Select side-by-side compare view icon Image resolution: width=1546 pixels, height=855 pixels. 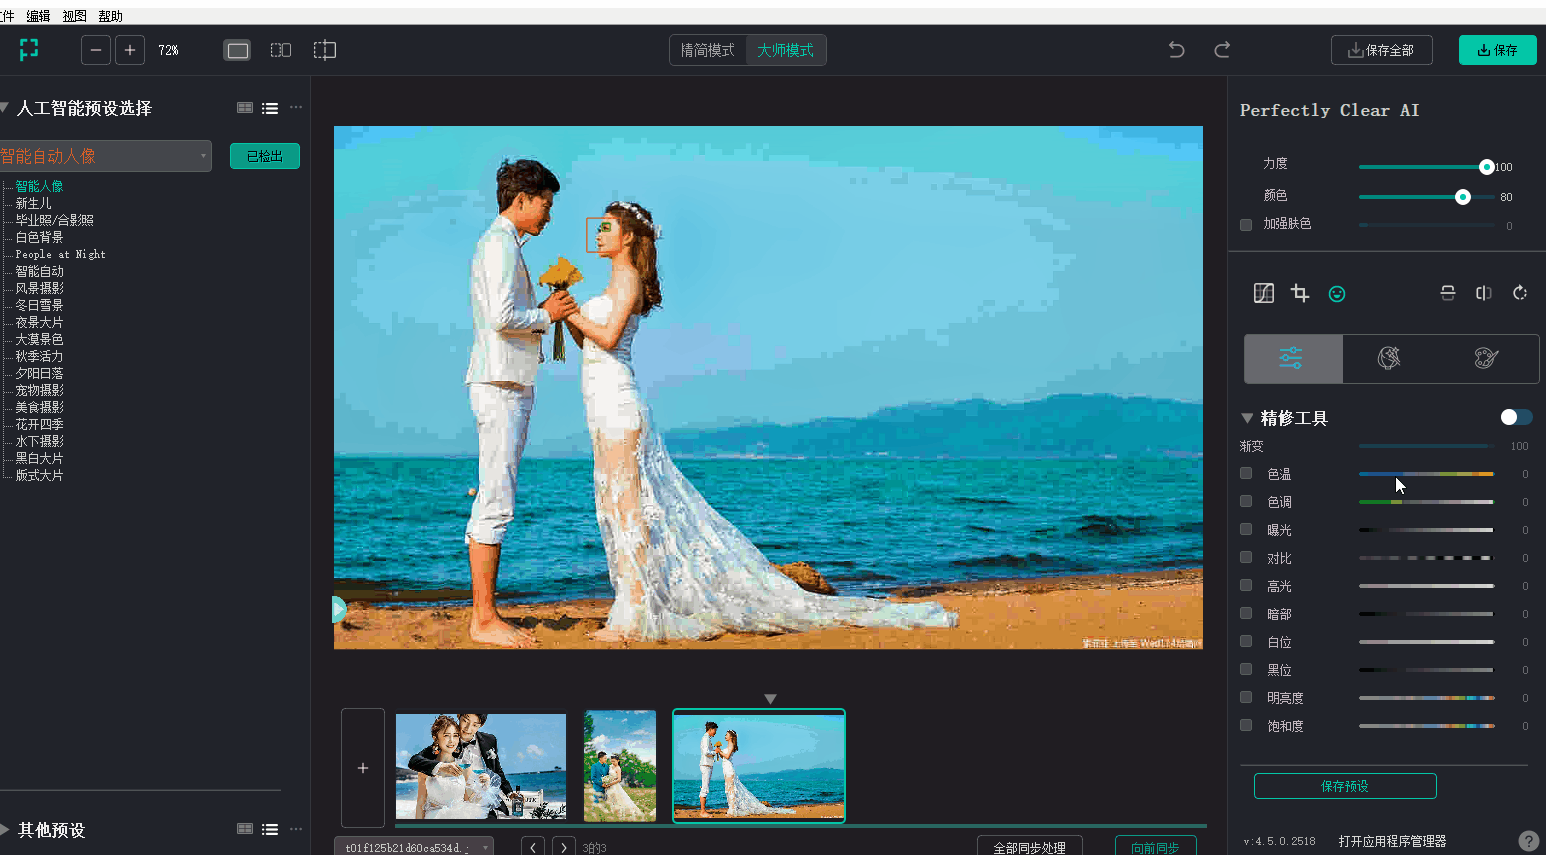click(281, 50)
